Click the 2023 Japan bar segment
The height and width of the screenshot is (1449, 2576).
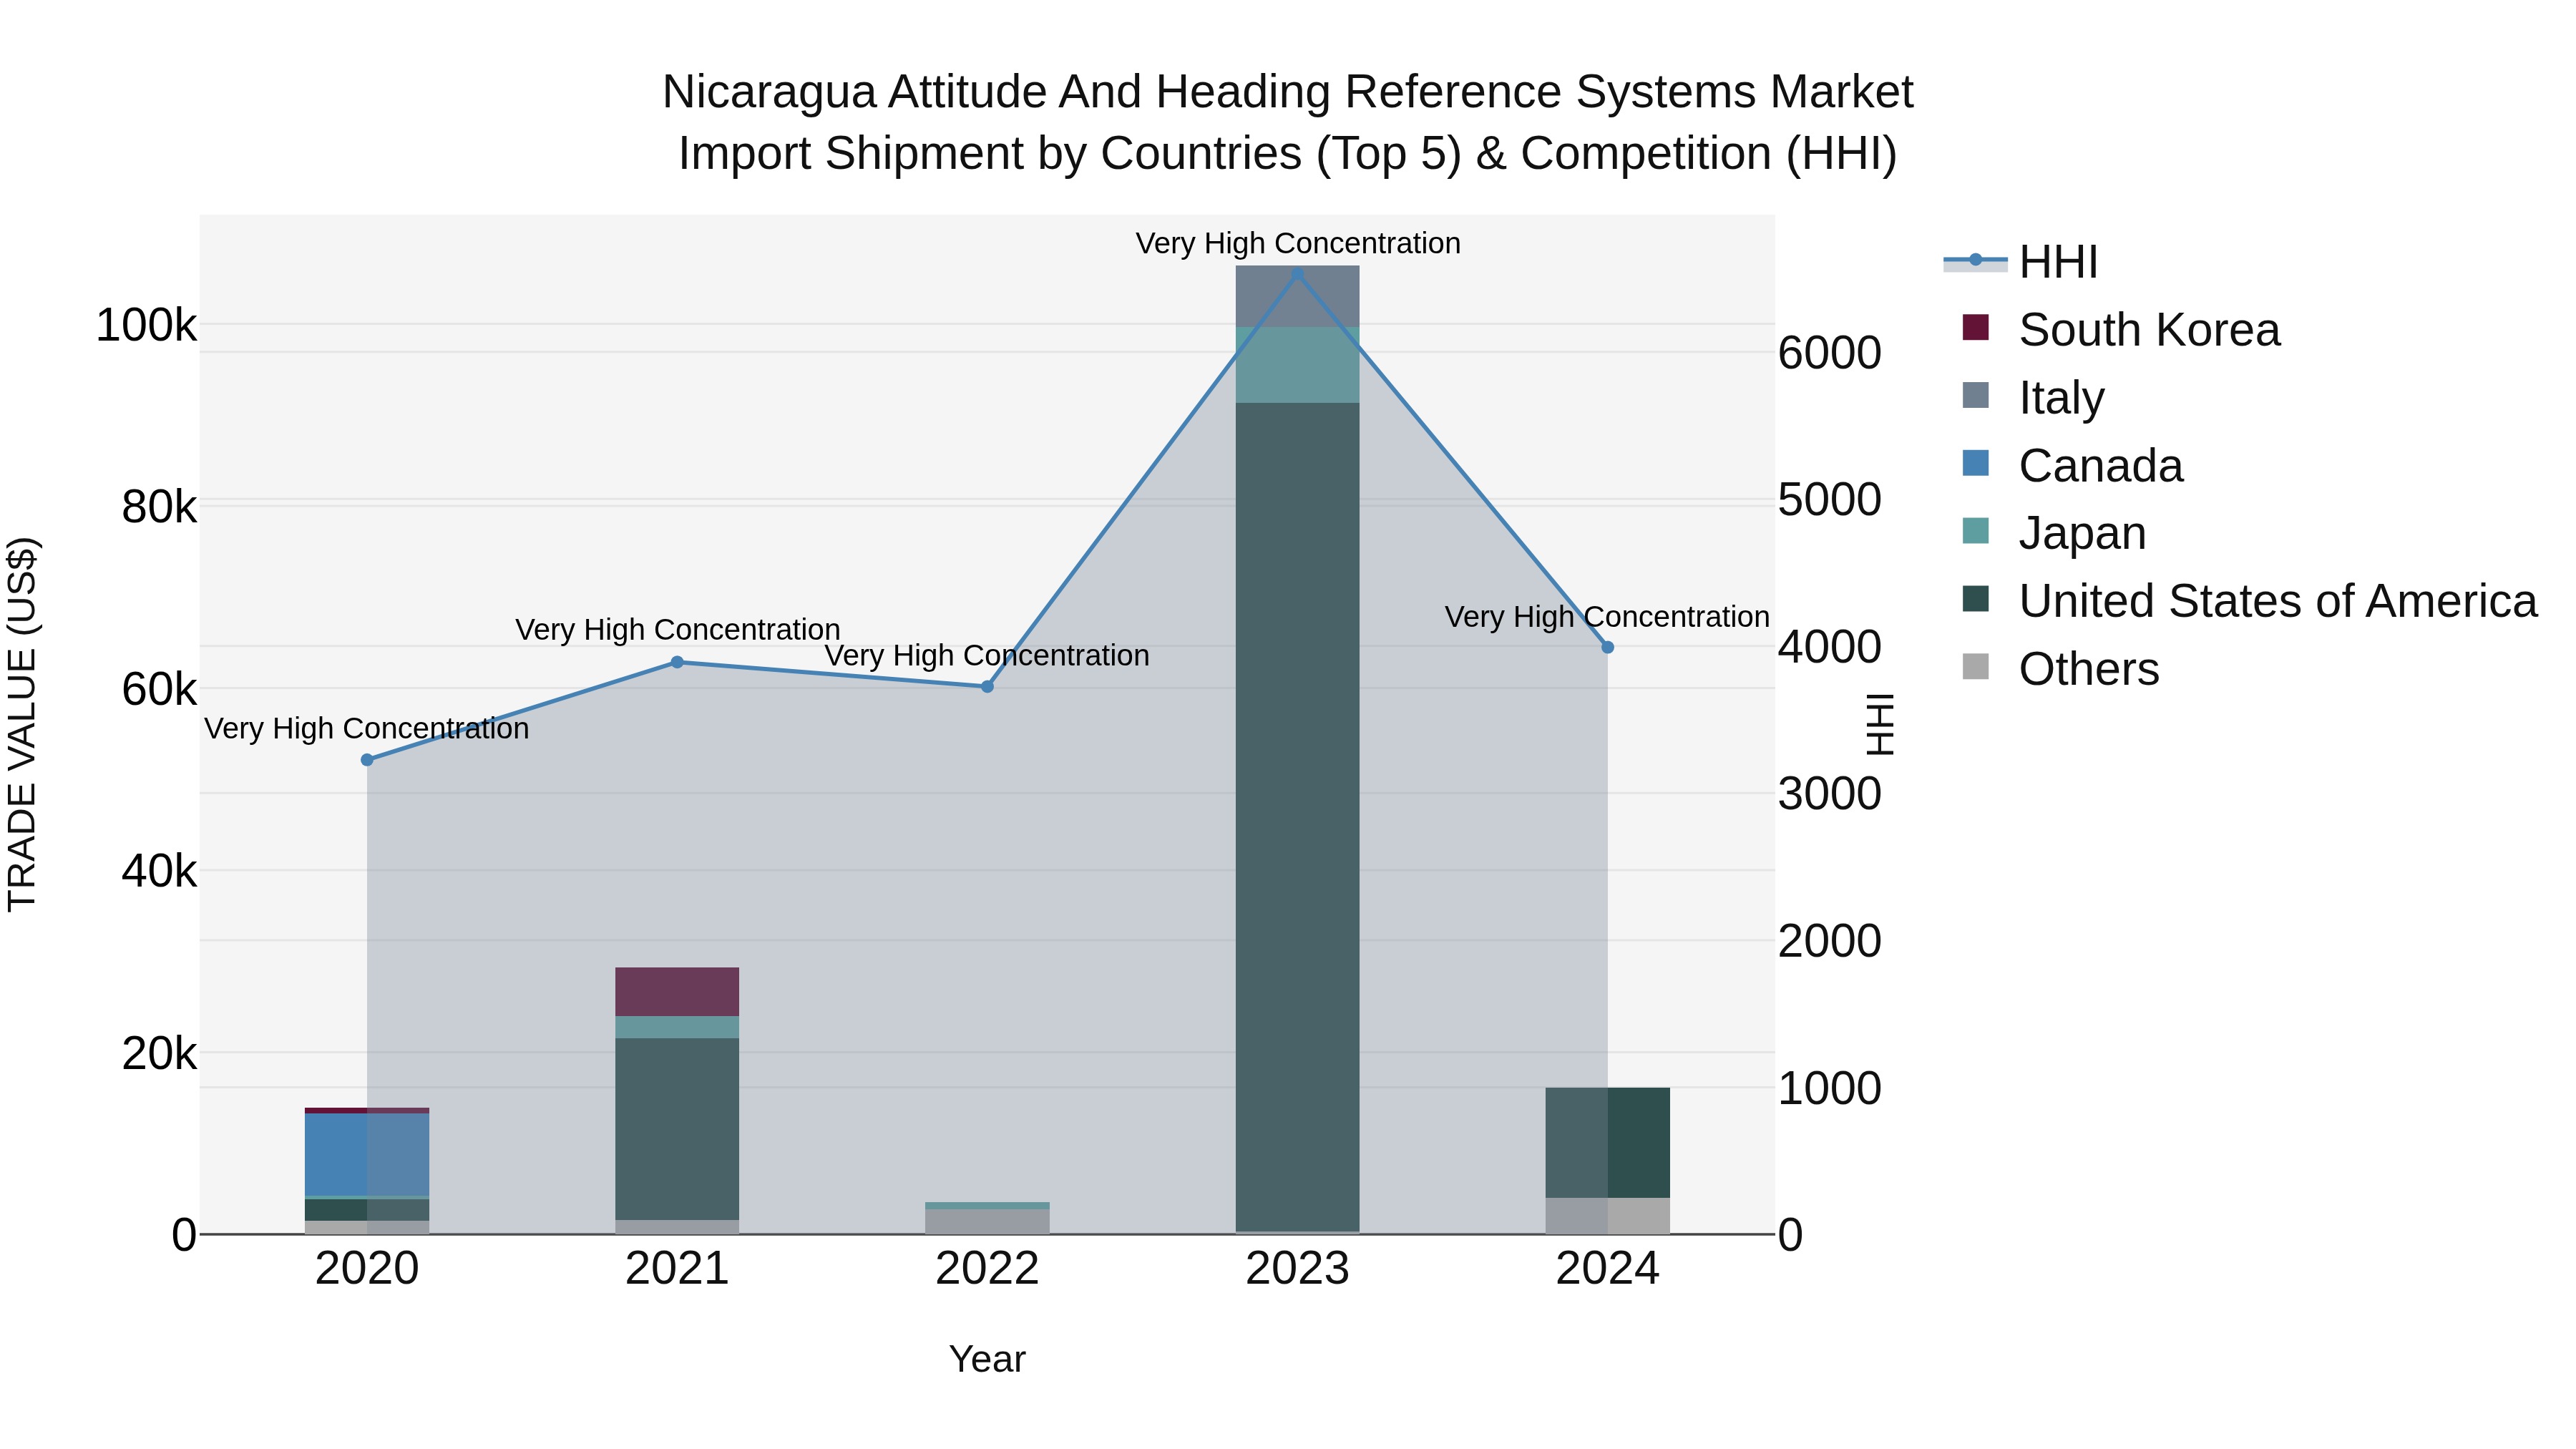(1298, 365)
